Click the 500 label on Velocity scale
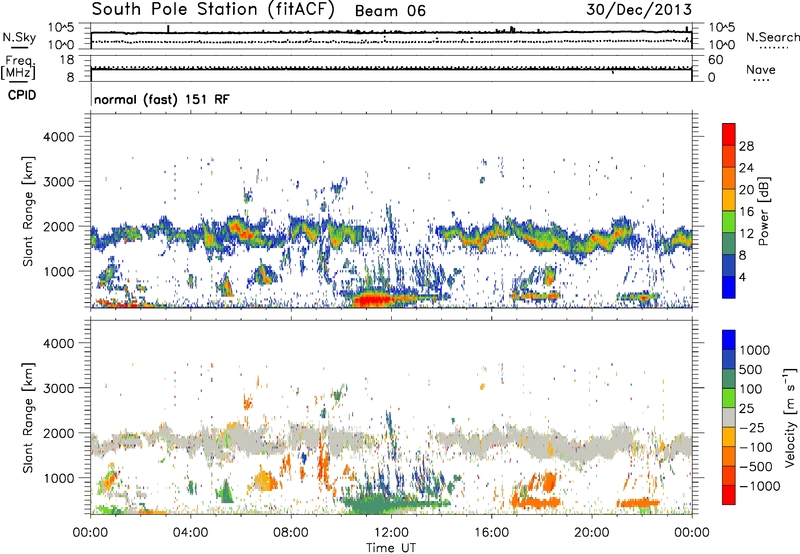This screenshot has width=800, height=554. [x=751, y=370]
